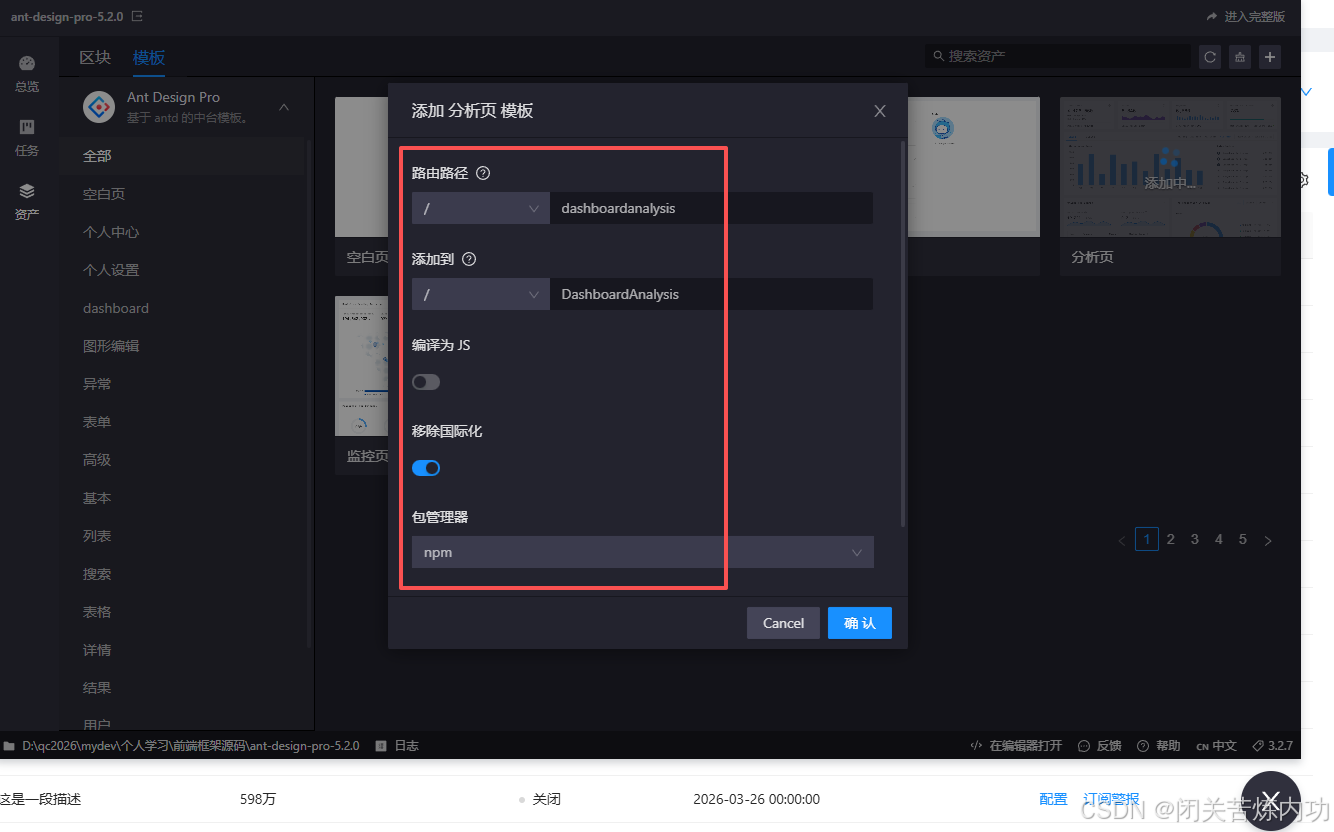Go to previous page with left arrow
1334x832 pixels.
[x=1122, y=540]
